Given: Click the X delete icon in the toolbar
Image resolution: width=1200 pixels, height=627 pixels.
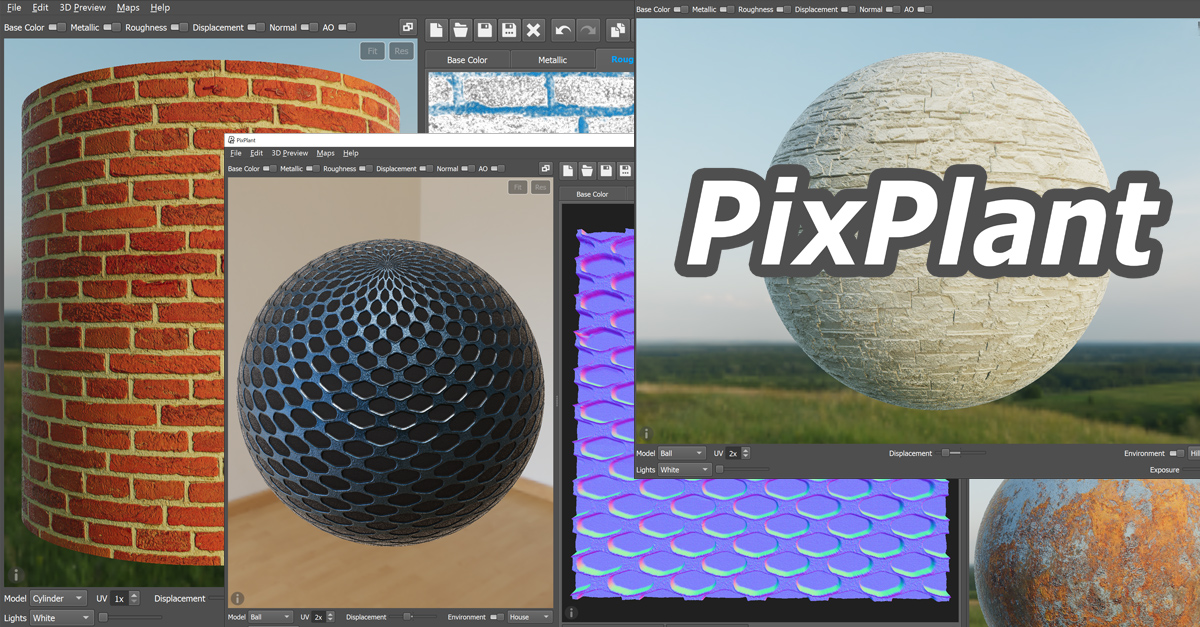Looking at the screenshot, I should coord(533,30).
